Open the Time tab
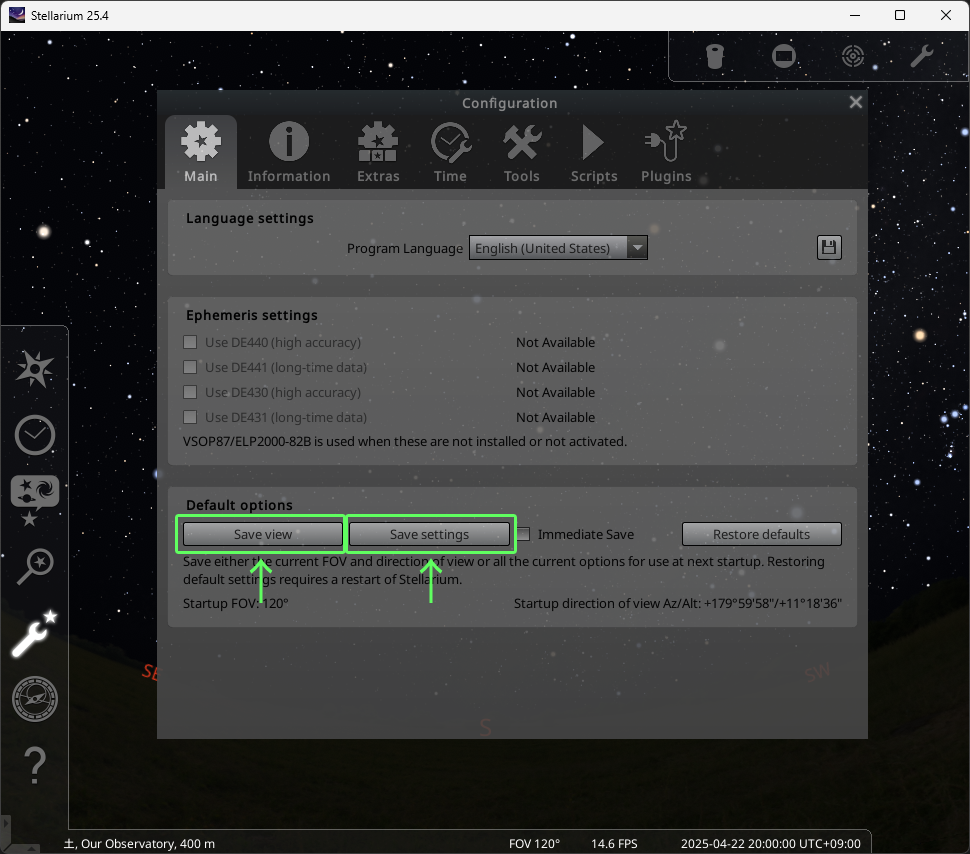 (450, 152)
